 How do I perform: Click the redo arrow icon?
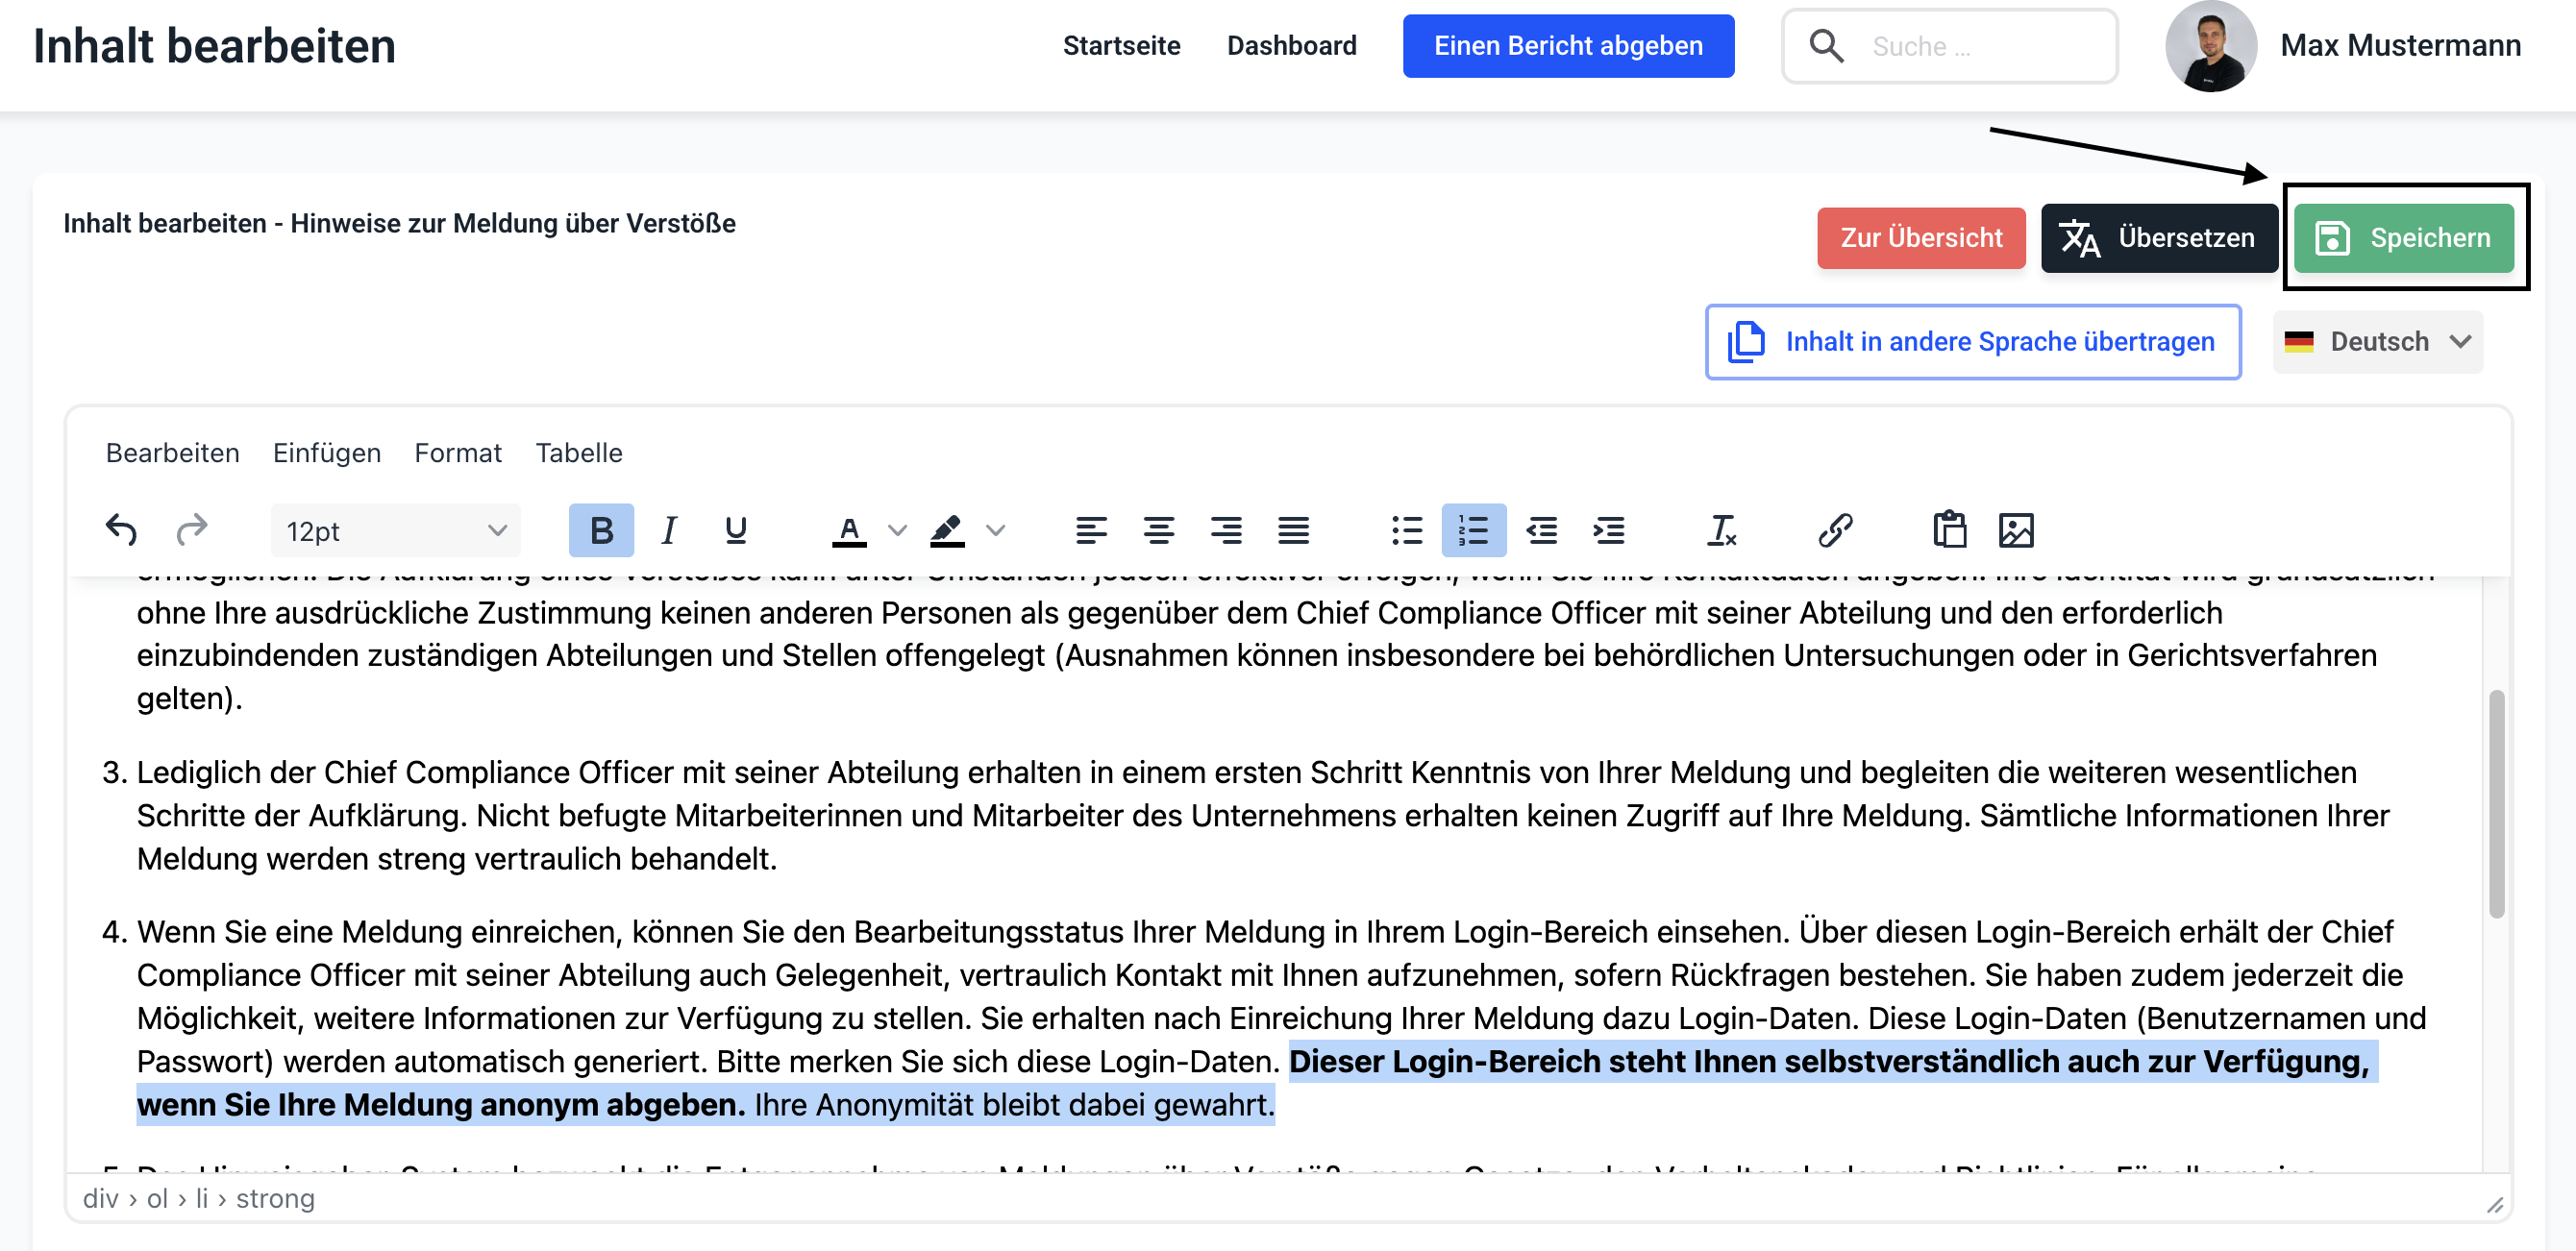coord(191,530)
